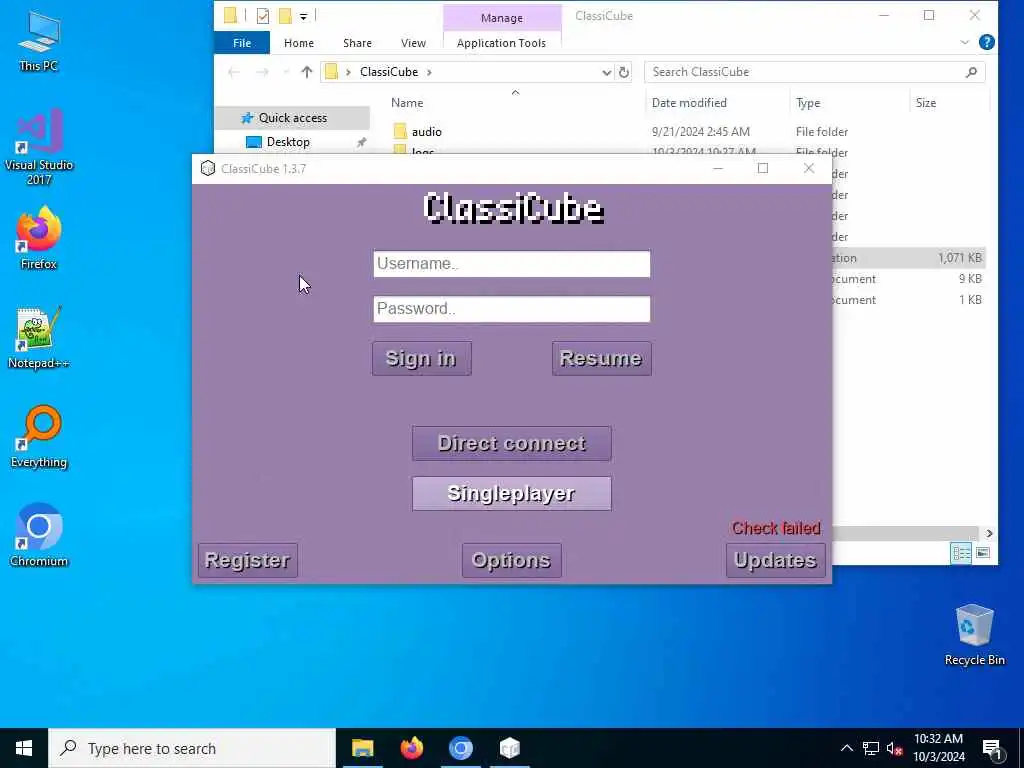
Task: Click the search magnifier icon in Explorer
Action: [x=971, y=72]
